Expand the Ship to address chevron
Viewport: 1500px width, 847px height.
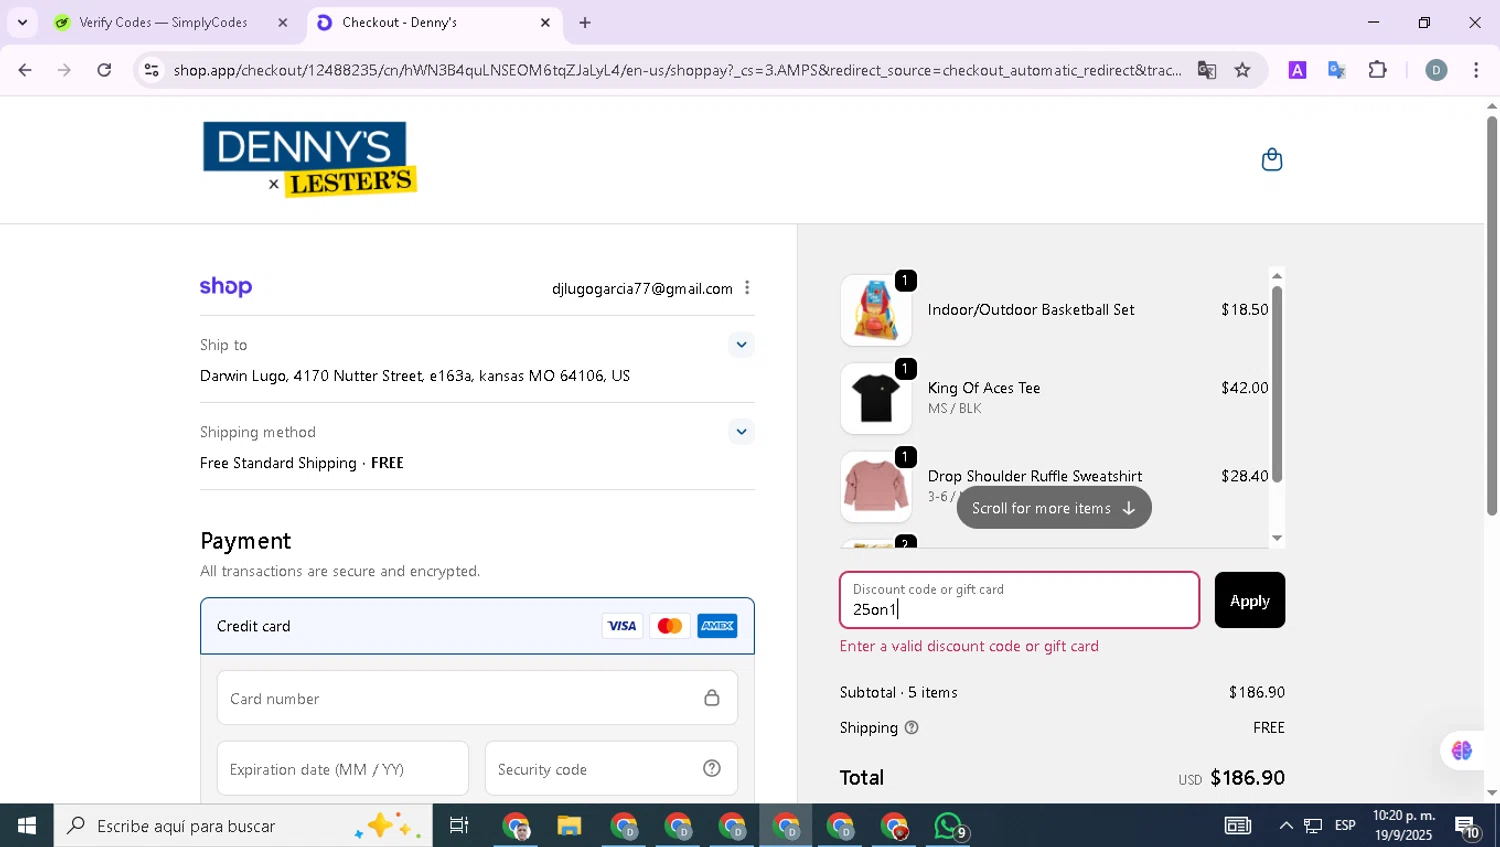click(x=741, y=345)
